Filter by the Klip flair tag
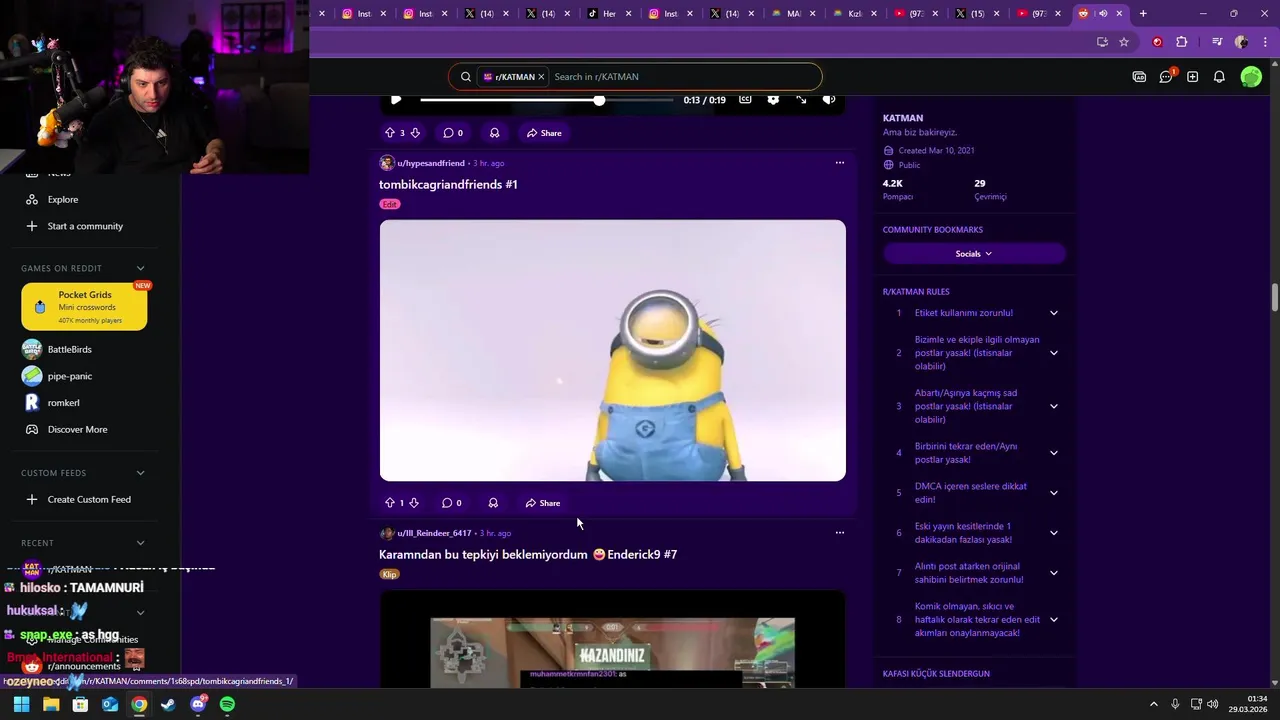 pos(390,574)
